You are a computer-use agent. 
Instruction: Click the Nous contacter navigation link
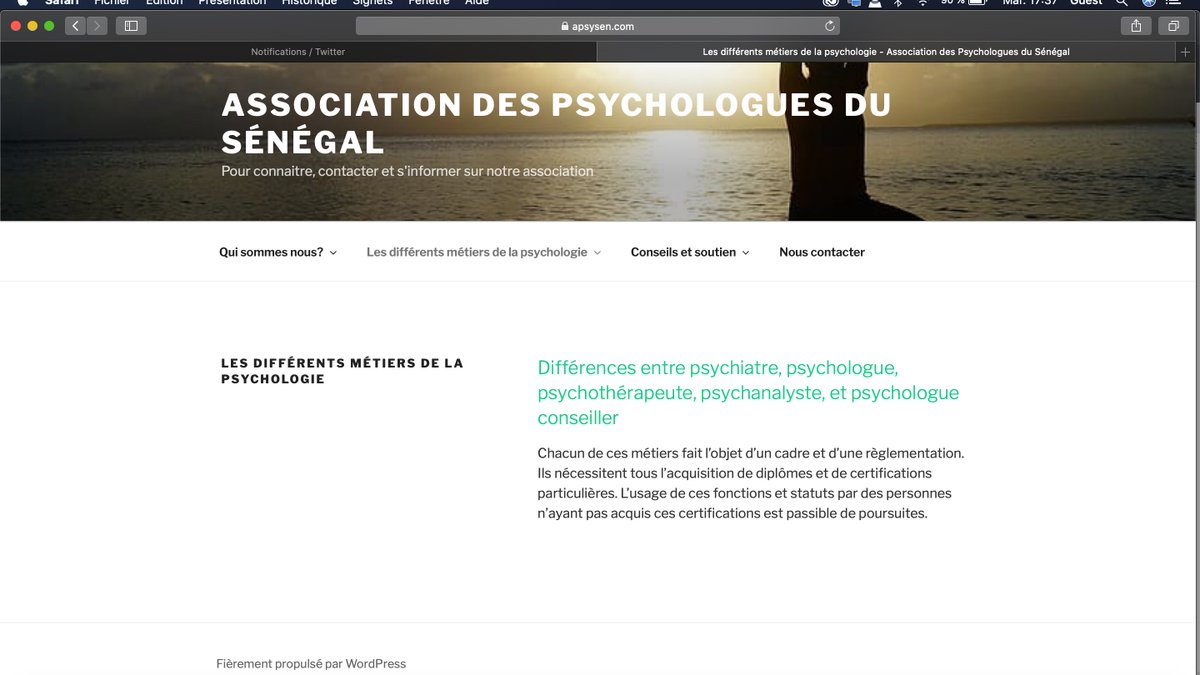click(822, 252)
